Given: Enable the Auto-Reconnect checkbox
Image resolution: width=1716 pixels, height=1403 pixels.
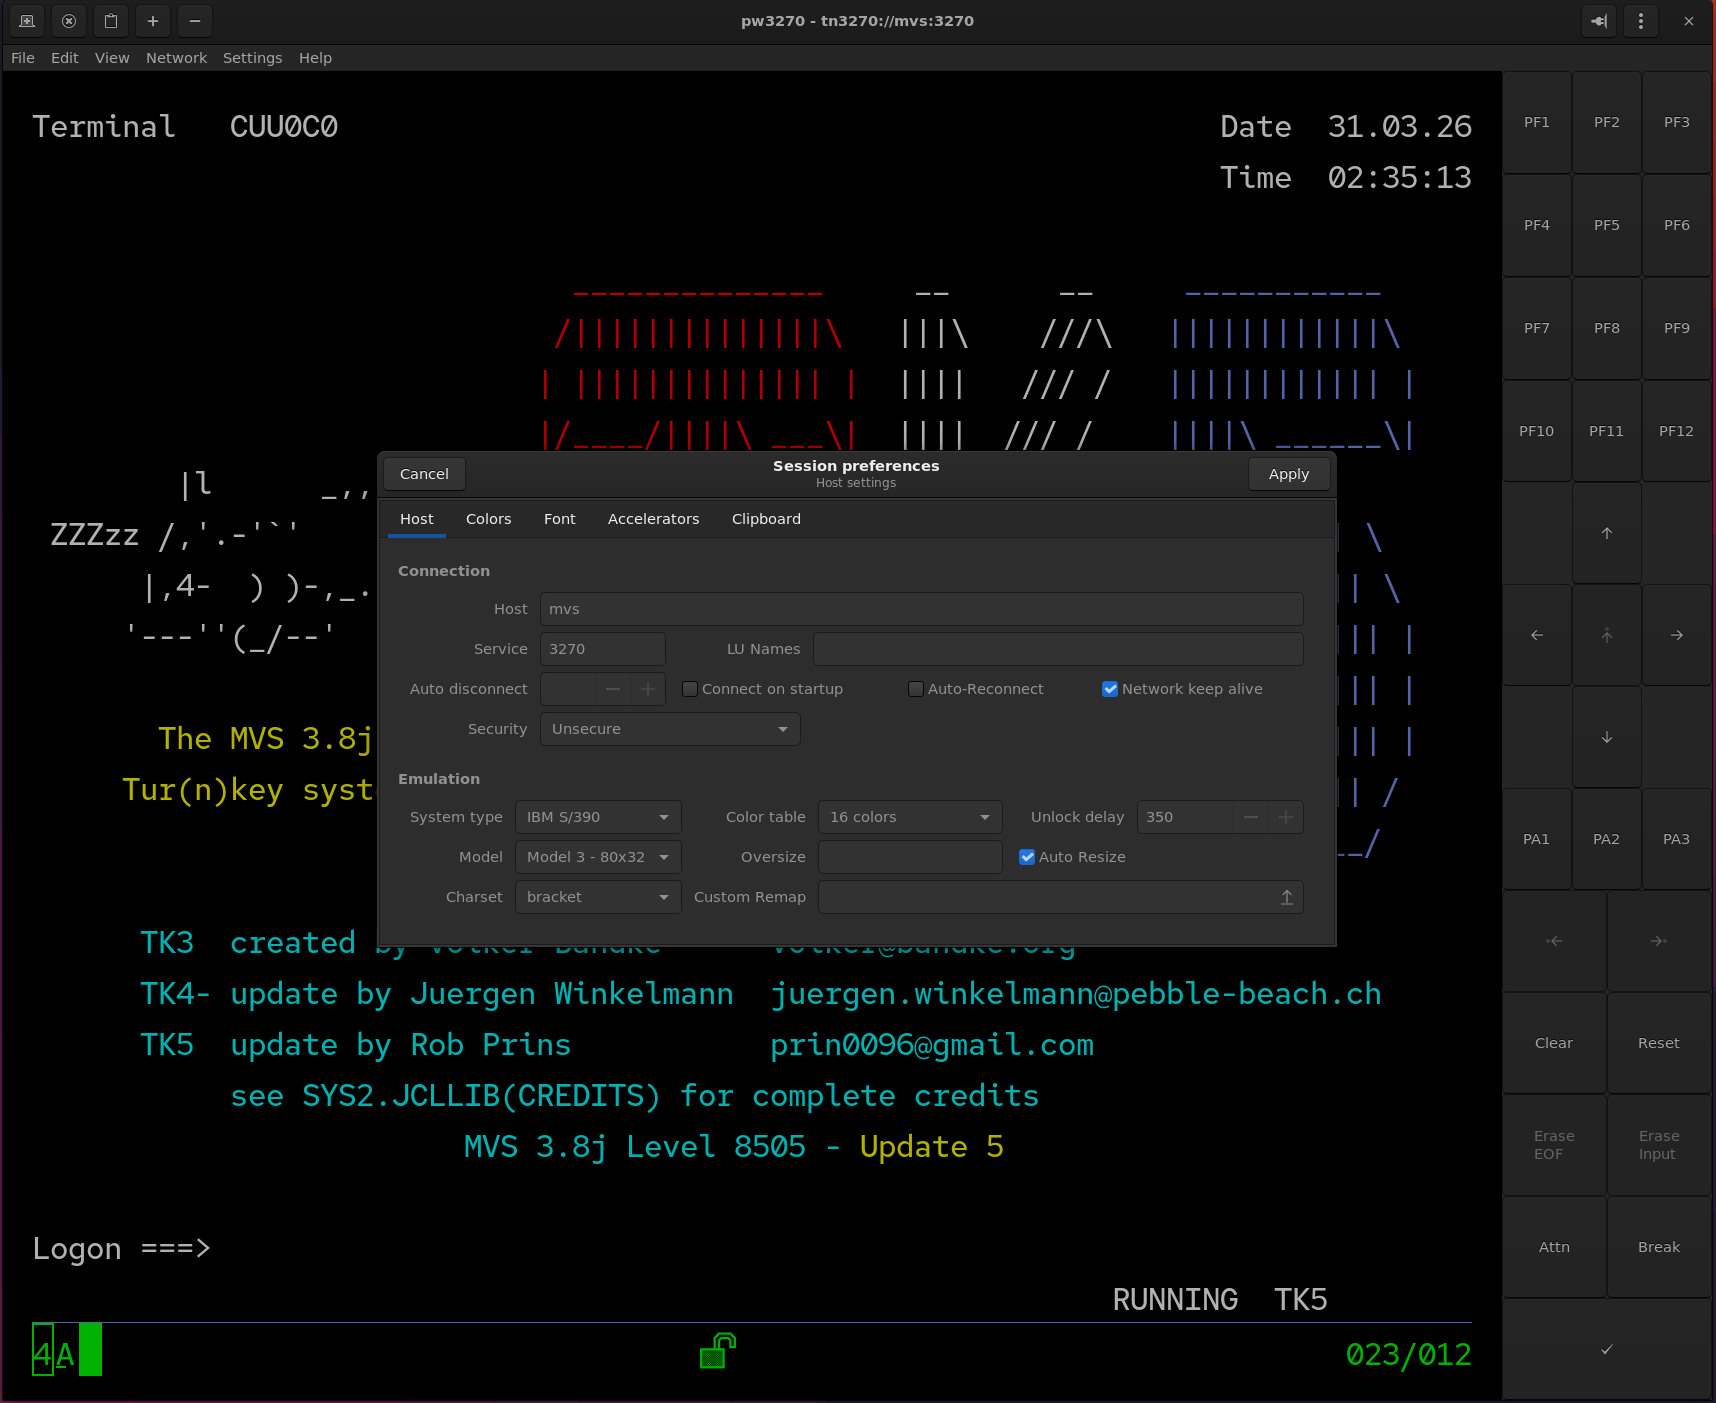Looking at the screenshot, I should point(915,689).
